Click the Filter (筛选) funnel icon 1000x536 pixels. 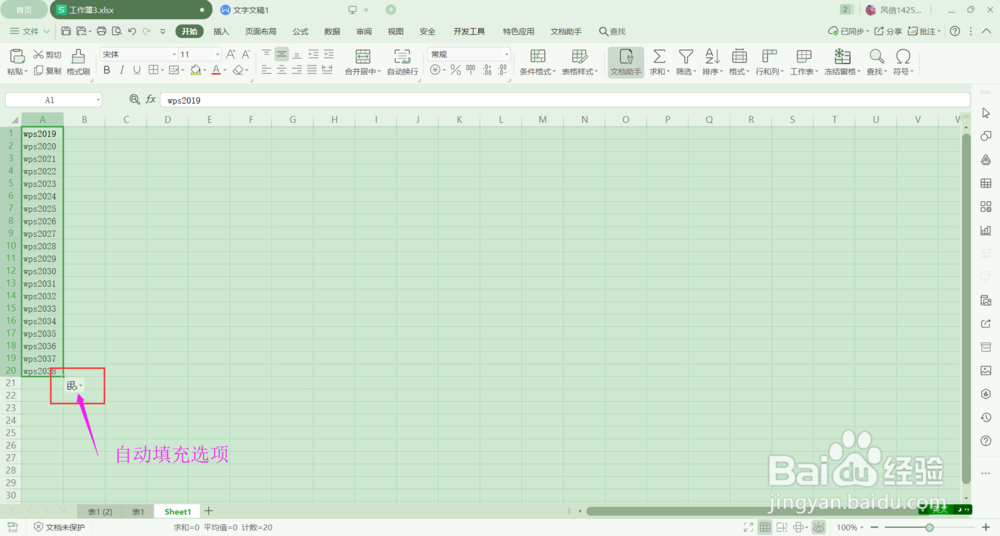(686, 56)
